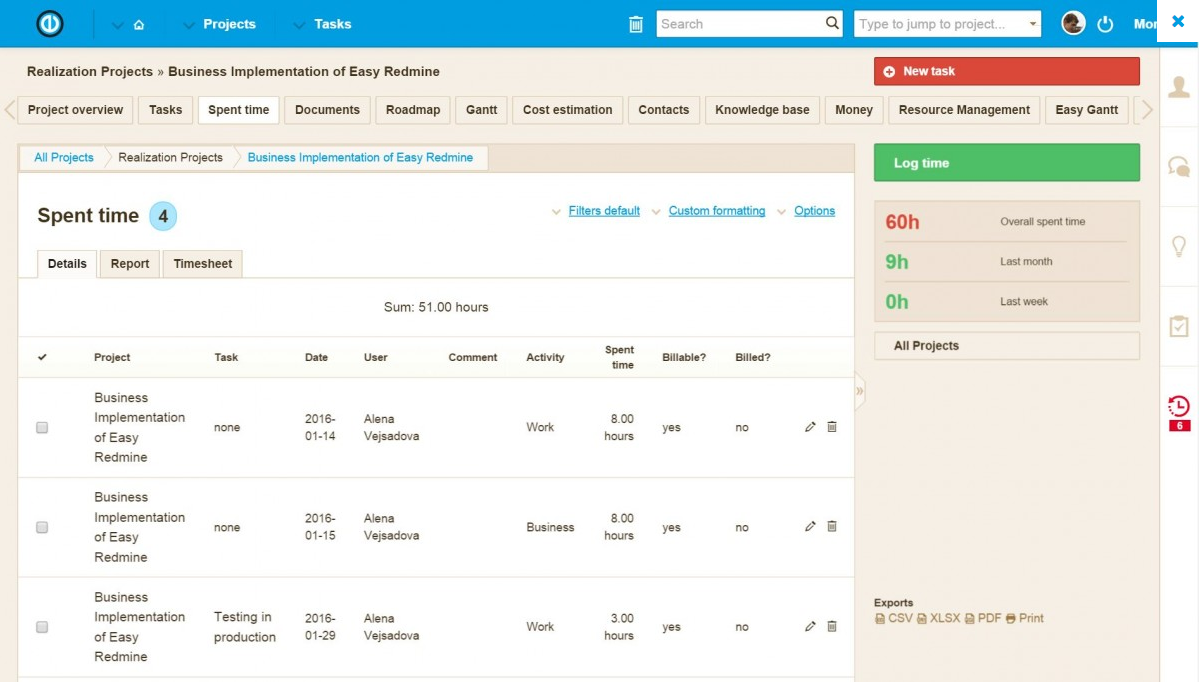Delete the 2016-01-14 time entry

coord(832,427)
